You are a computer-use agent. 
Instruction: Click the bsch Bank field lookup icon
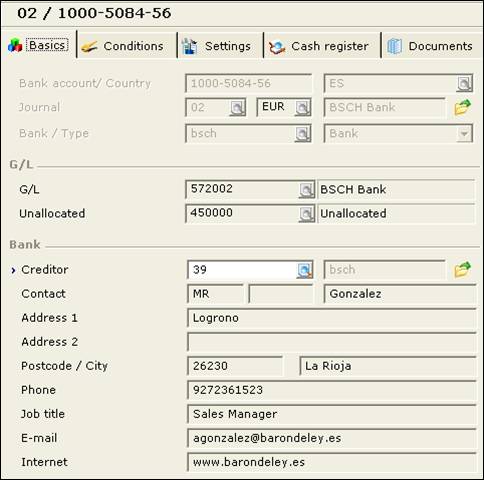click(303, 134)
